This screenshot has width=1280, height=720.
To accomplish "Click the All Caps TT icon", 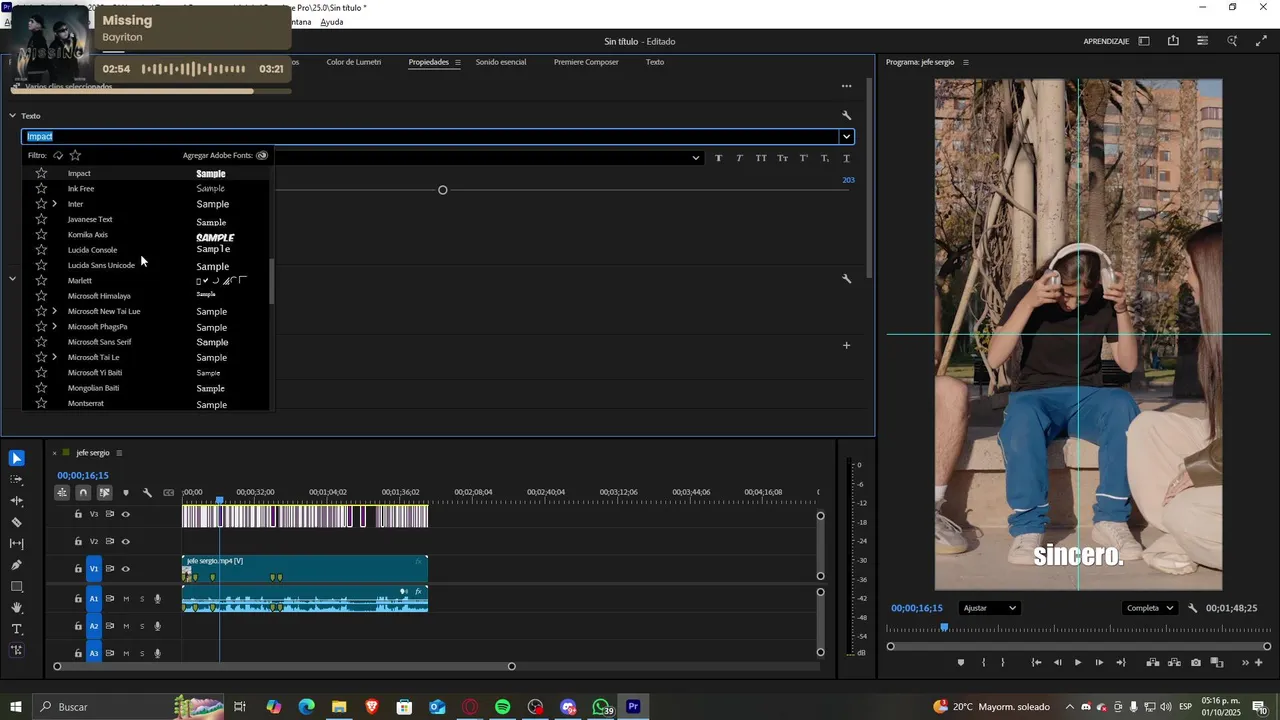I will (761, 158).
